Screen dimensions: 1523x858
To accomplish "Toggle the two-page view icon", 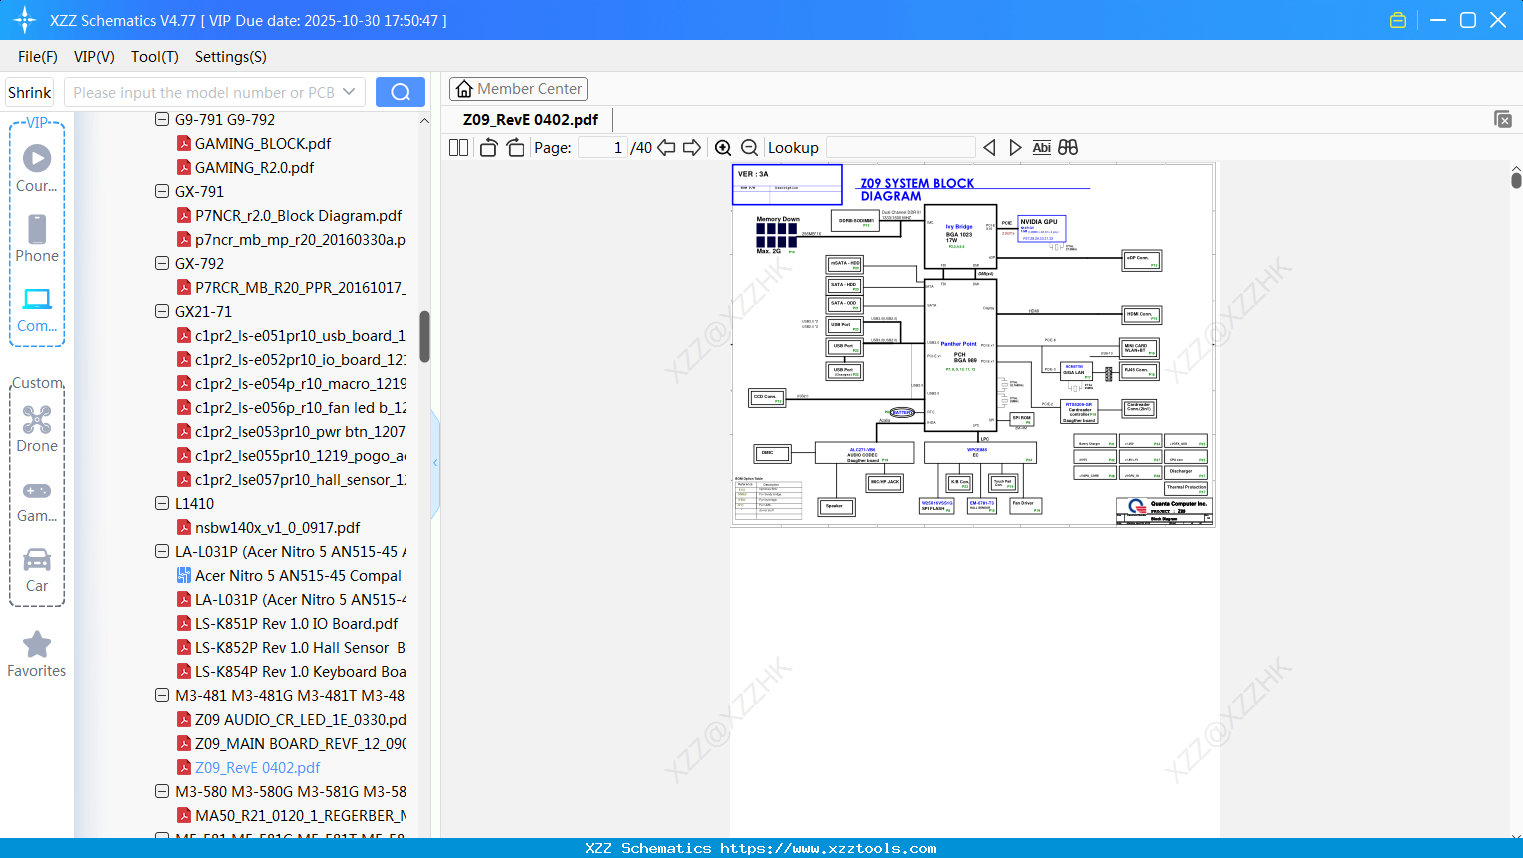I will point(459,147).
